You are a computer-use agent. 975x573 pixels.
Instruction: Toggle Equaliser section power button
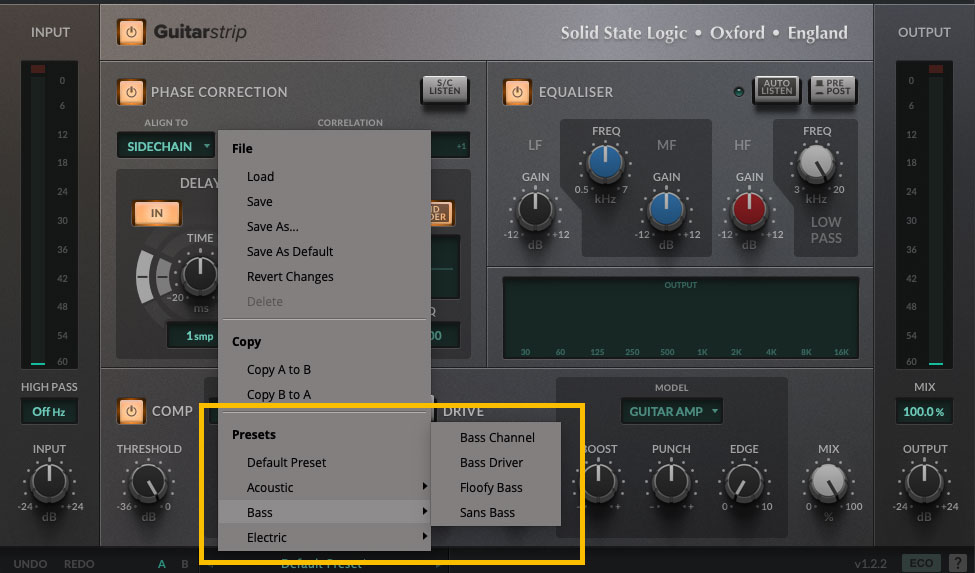tap(517, 92)
